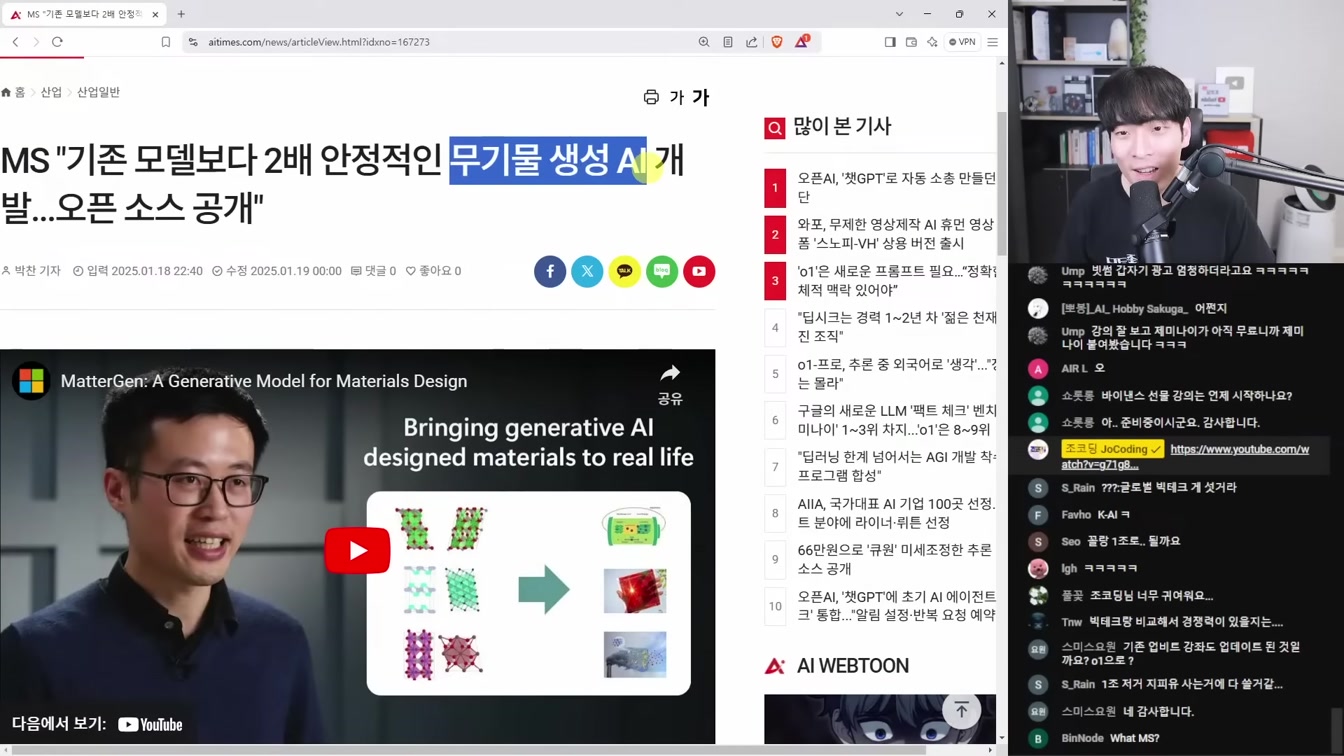Viewport: 1344px width, 756px height.
Task: Open site information icon in address bar
Action: (193, 42)
